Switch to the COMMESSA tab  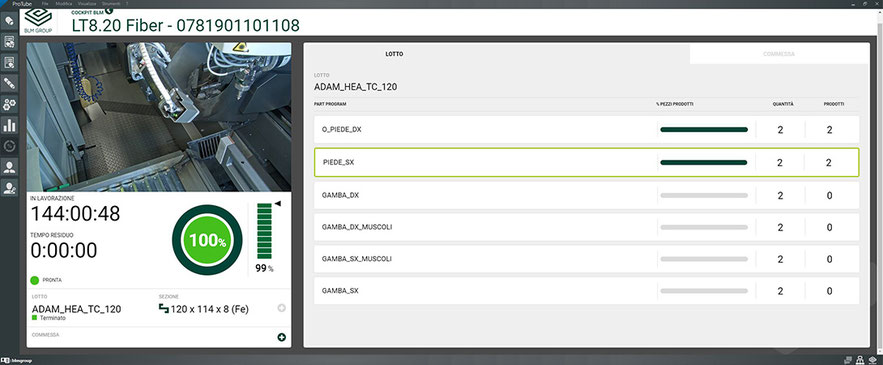click(x=779, y=54)
